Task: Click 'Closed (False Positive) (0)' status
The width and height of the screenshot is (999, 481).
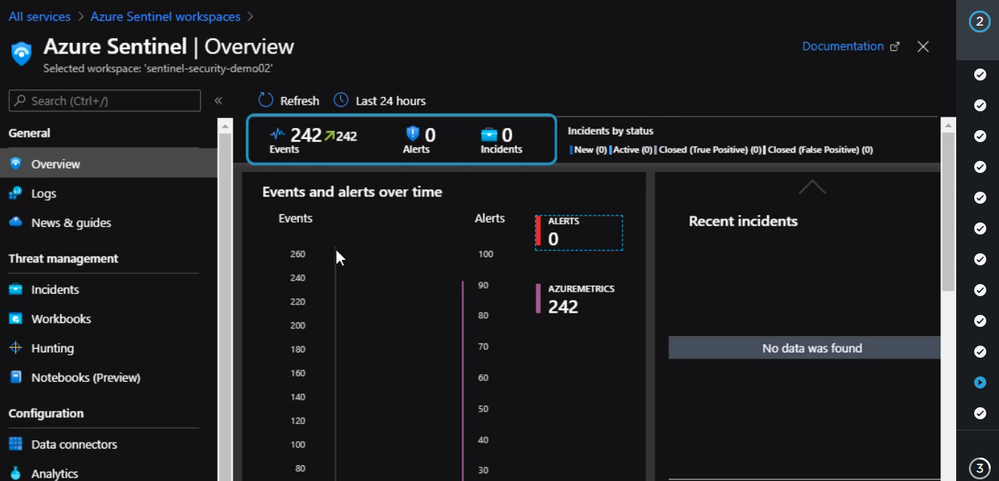Action: coord(819,150)
